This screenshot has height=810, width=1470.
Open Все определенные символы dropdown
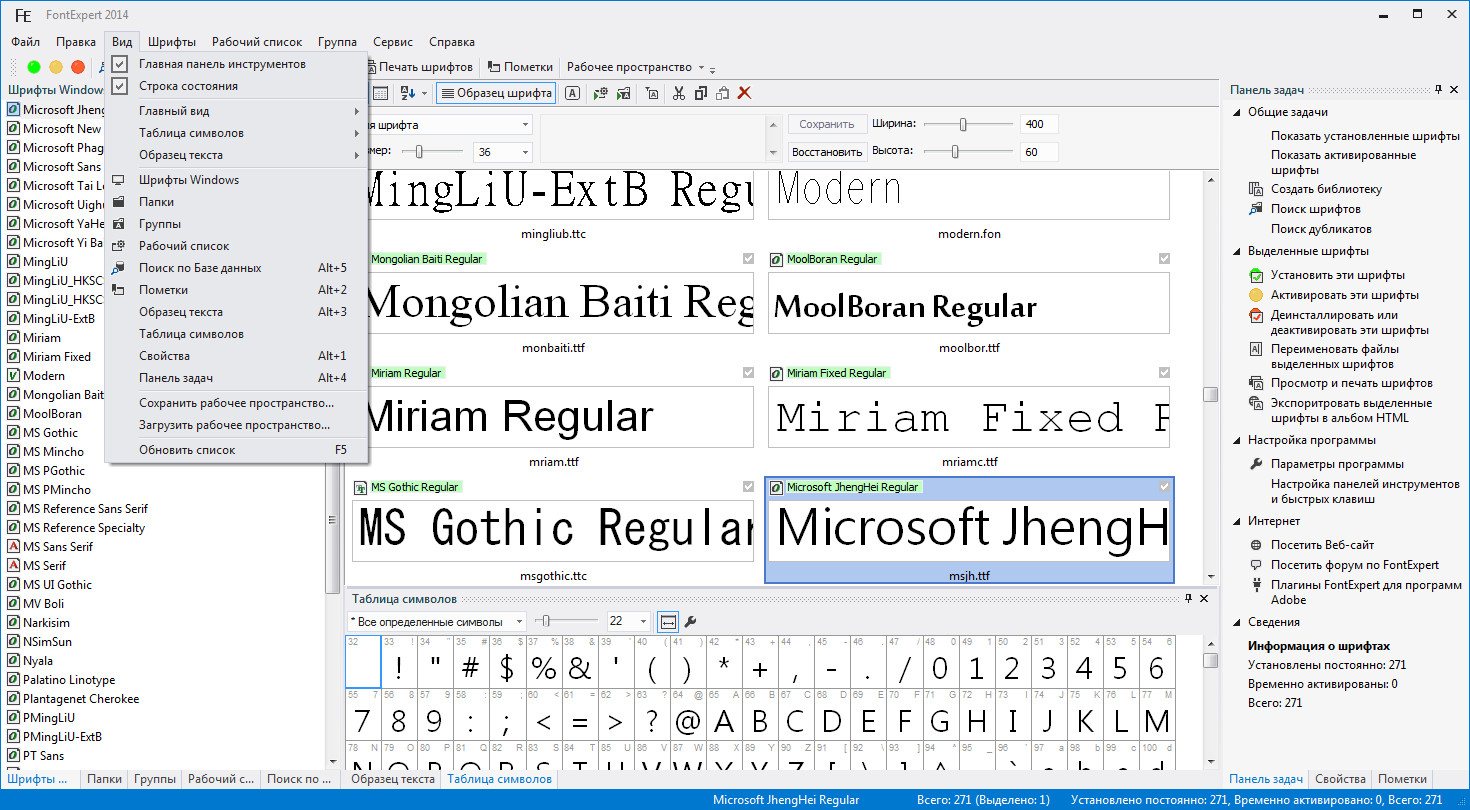(519, 621)
